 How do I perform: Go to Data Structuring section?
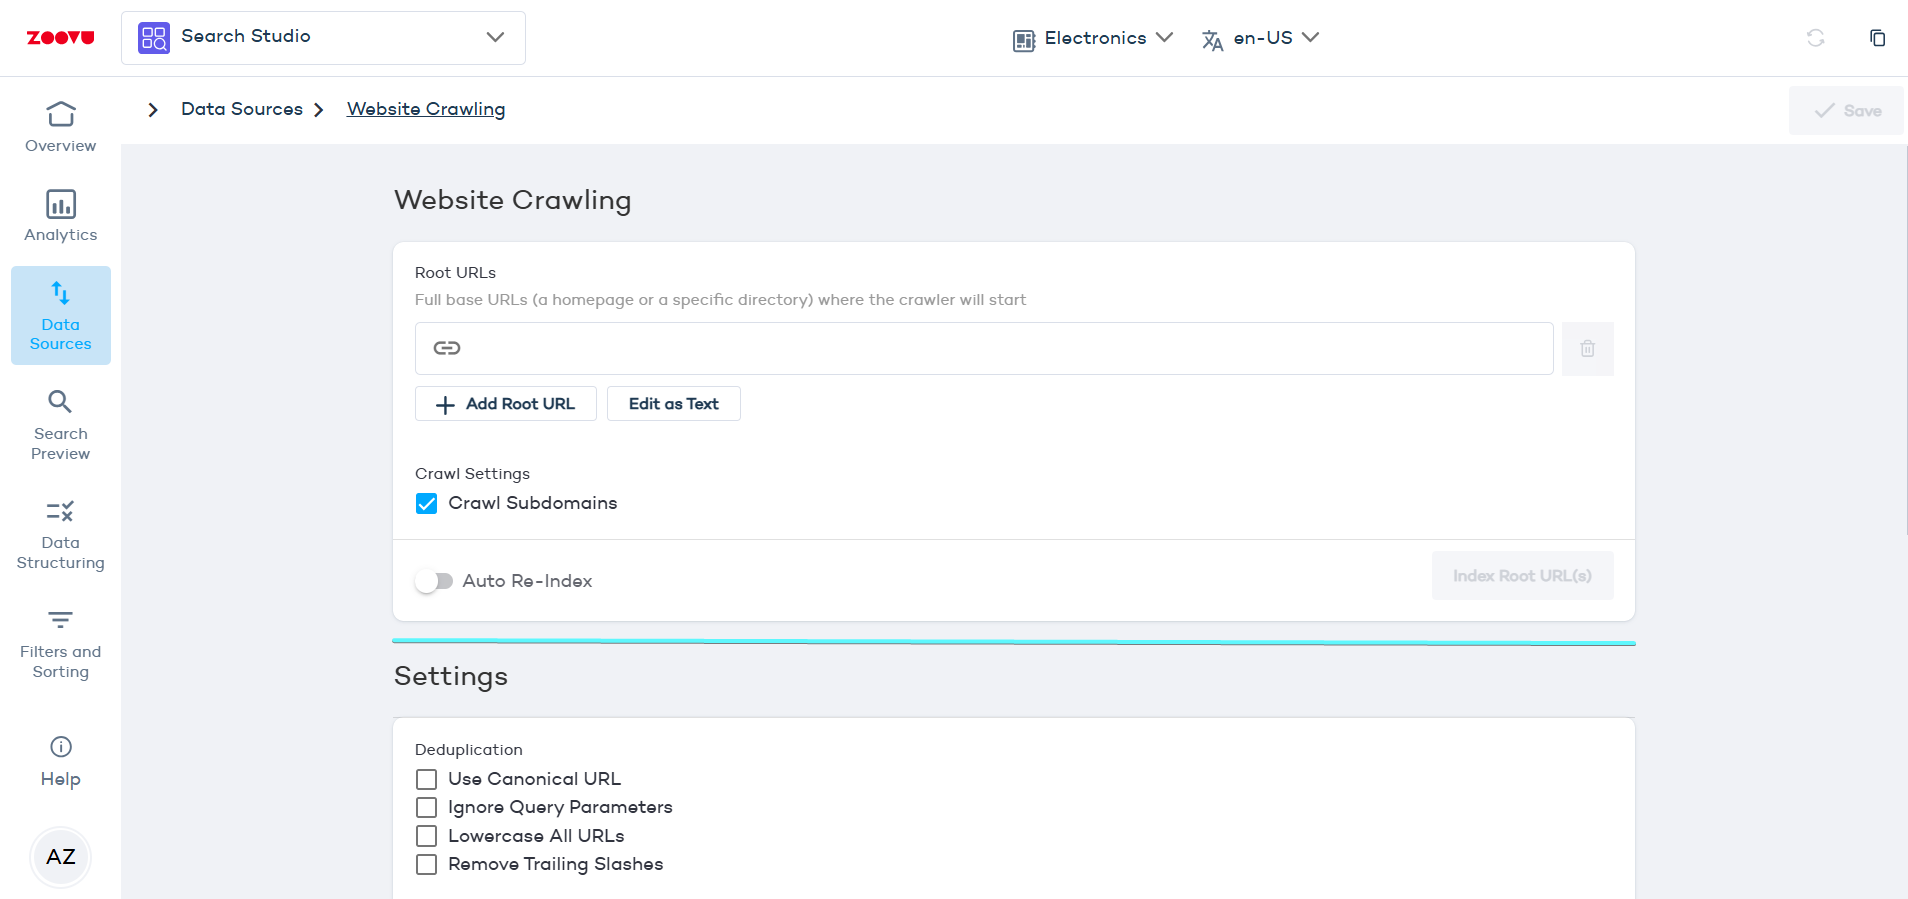60,534
